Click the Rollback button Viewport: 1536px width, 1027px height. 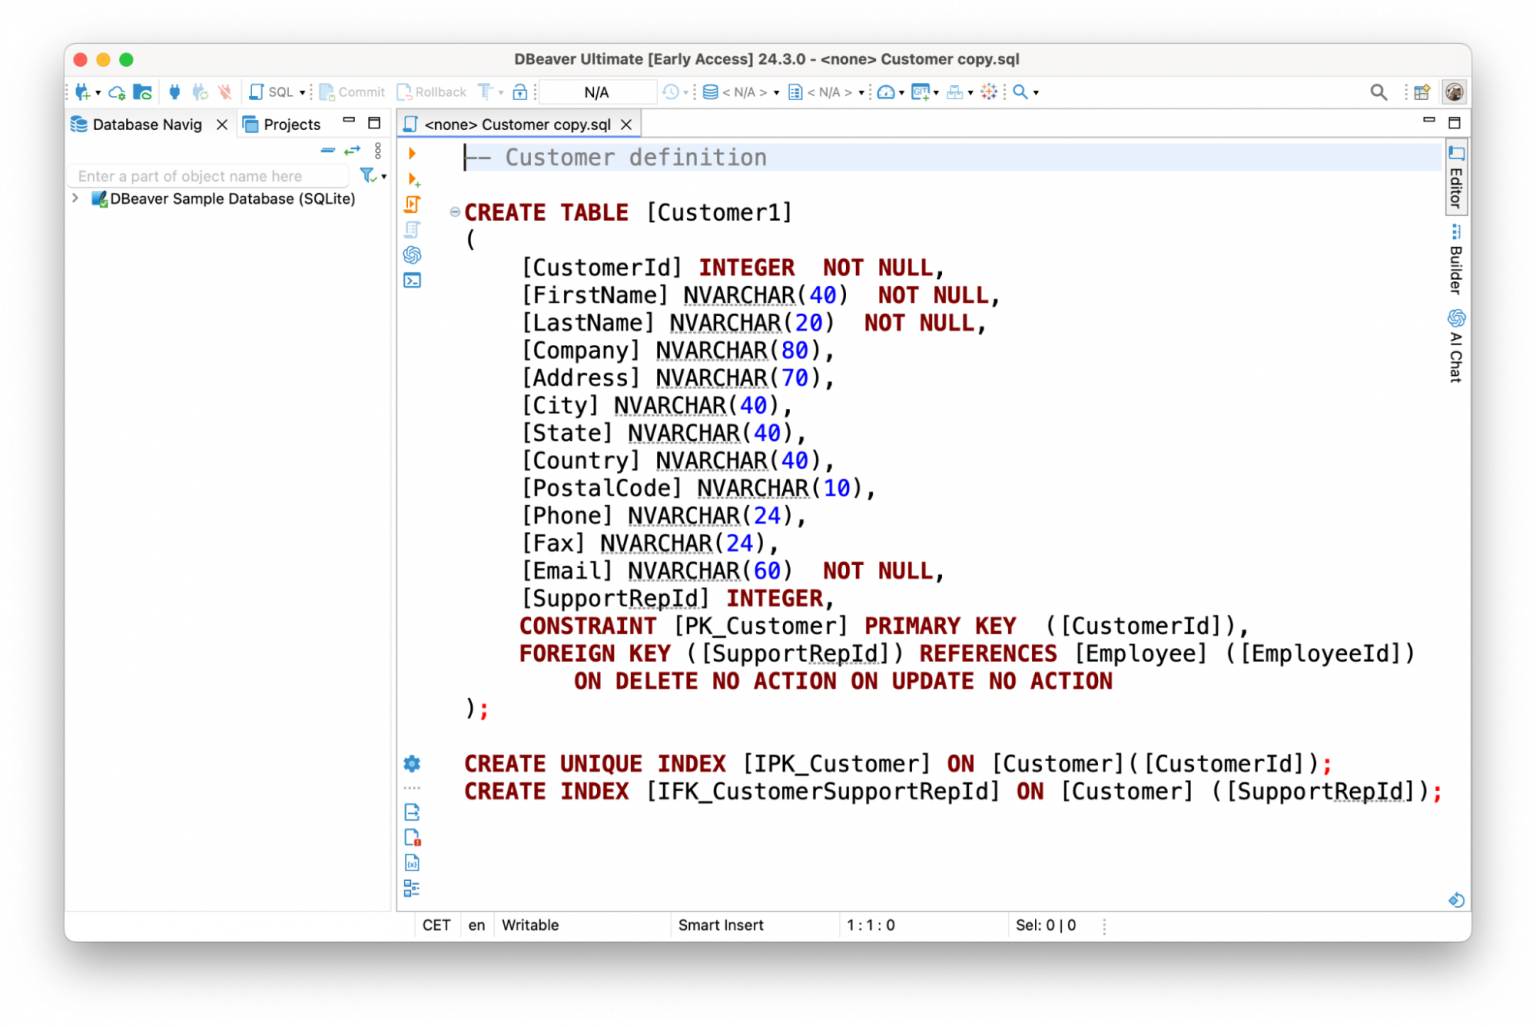[x=432, y=91]
